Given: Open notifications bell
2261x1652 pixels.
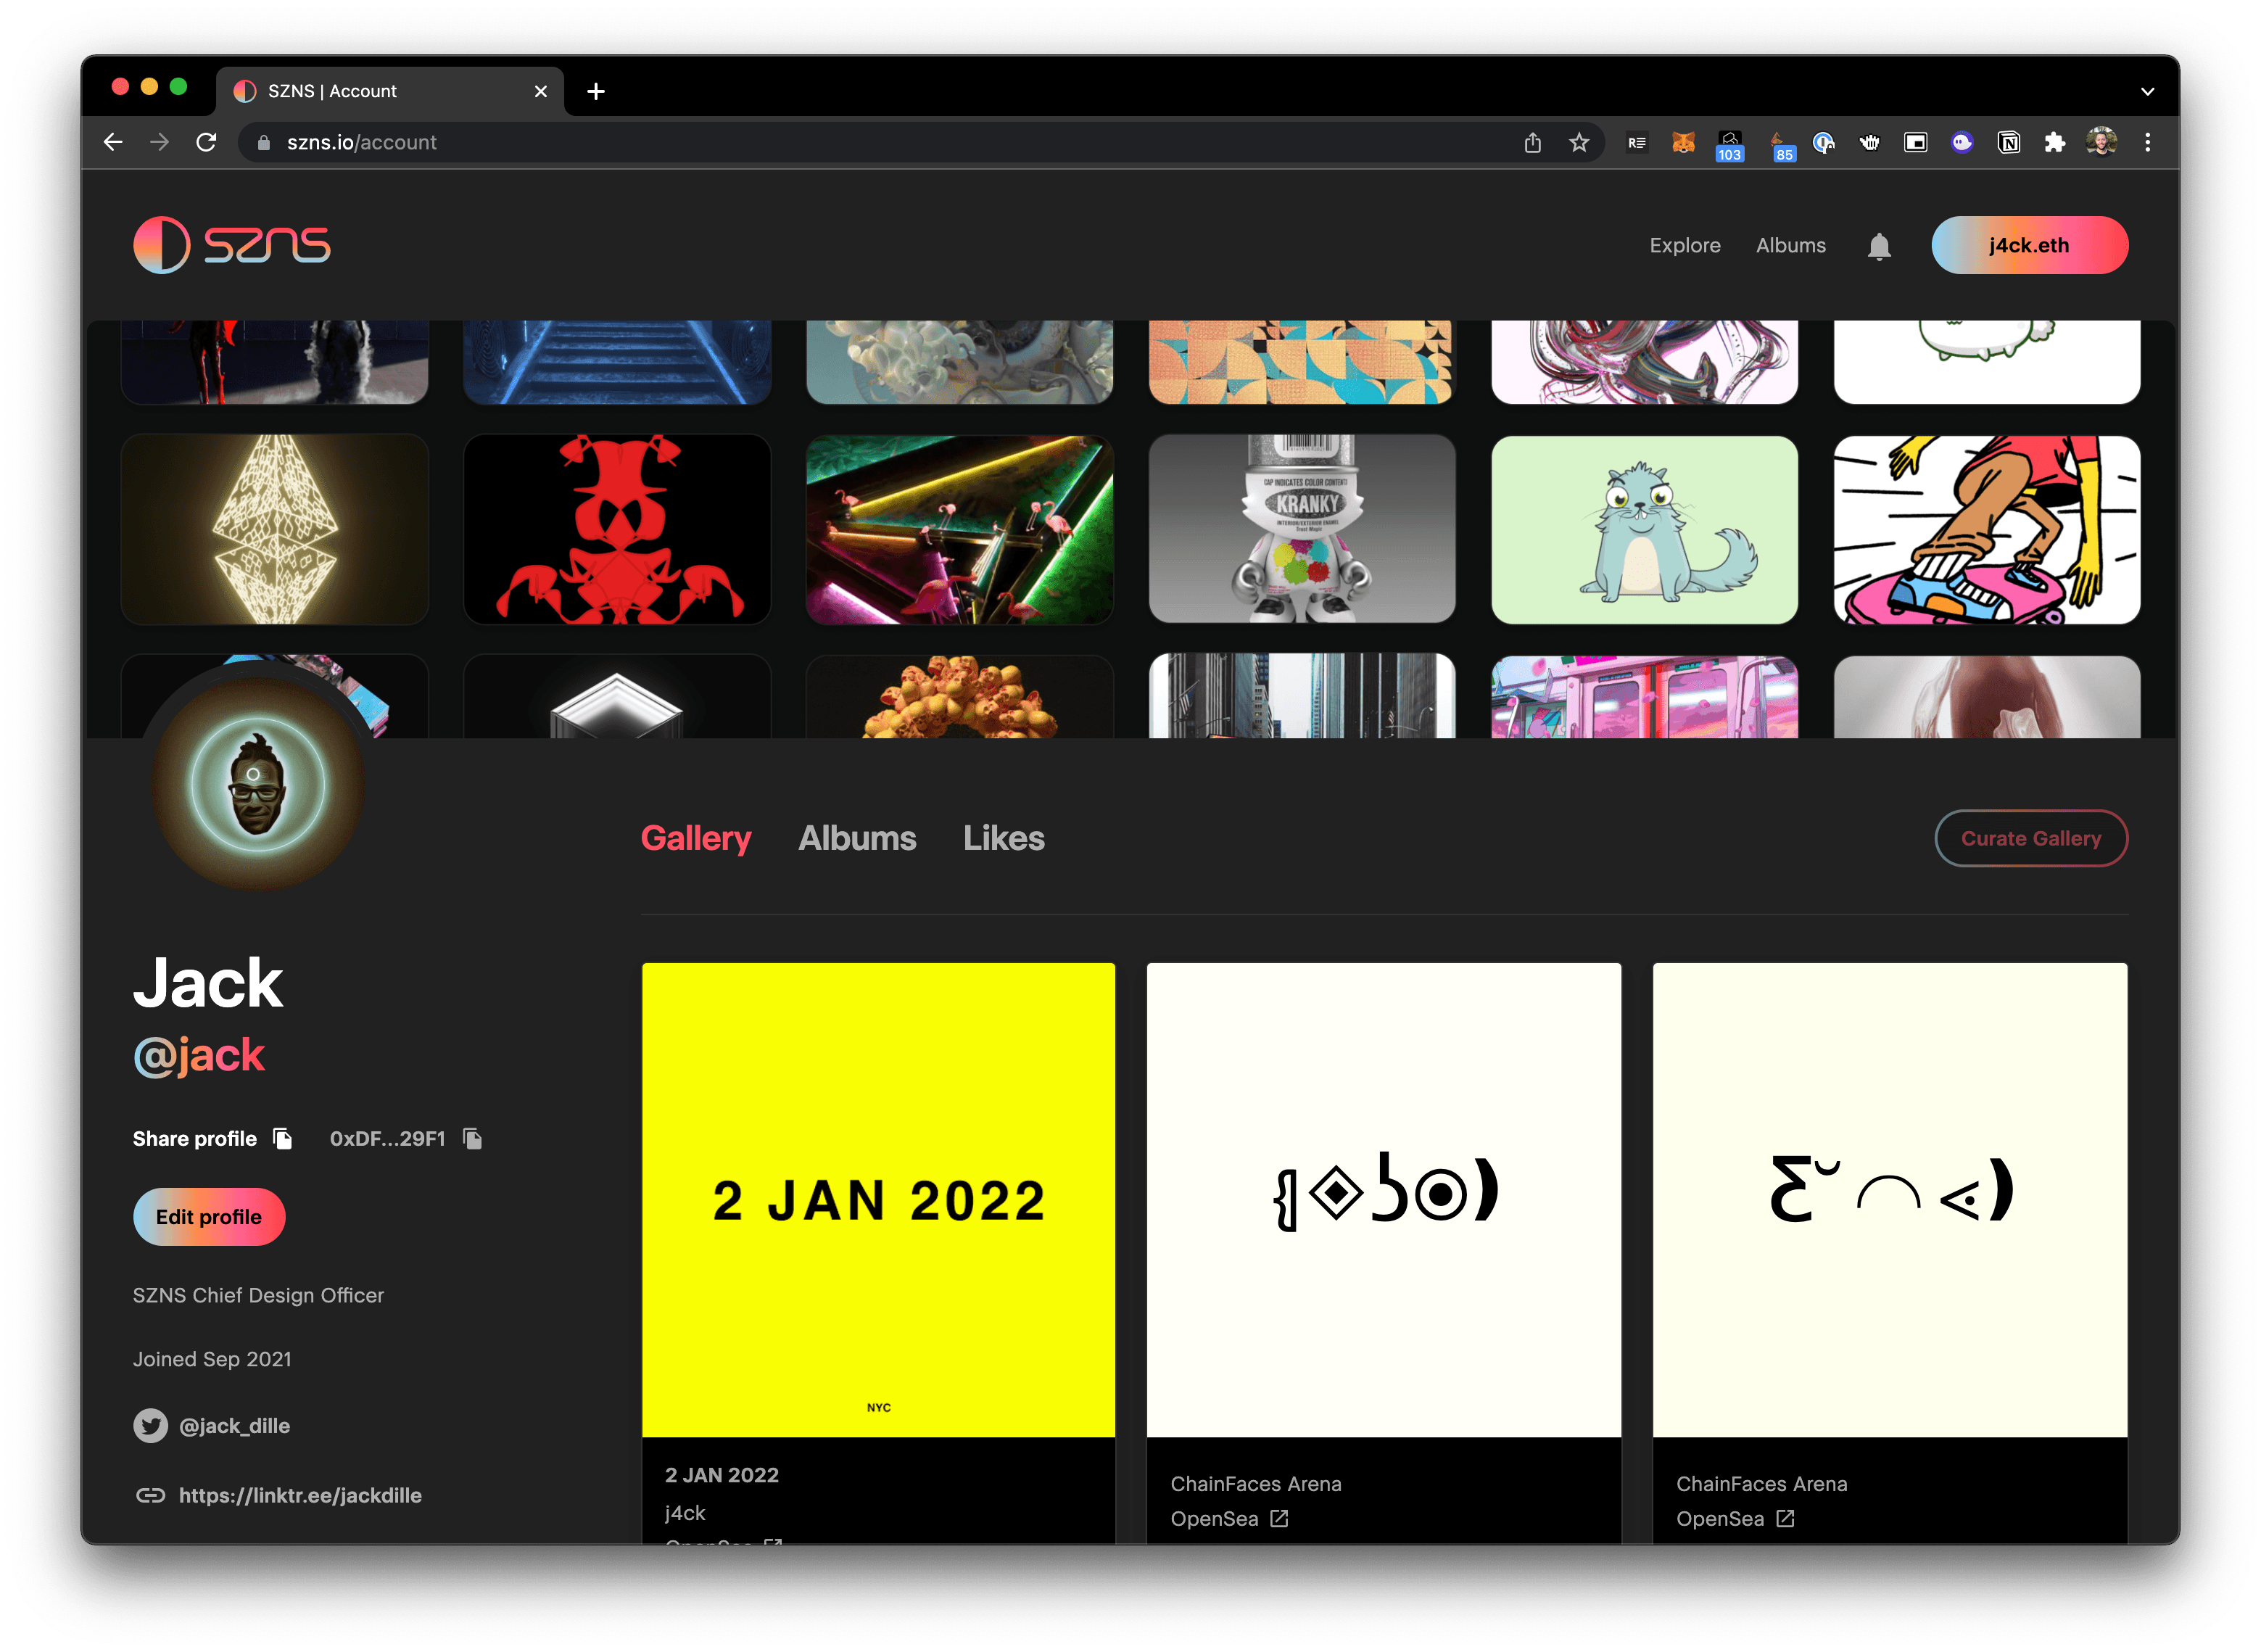Looking at the screenshot, I should point(1879,246).
